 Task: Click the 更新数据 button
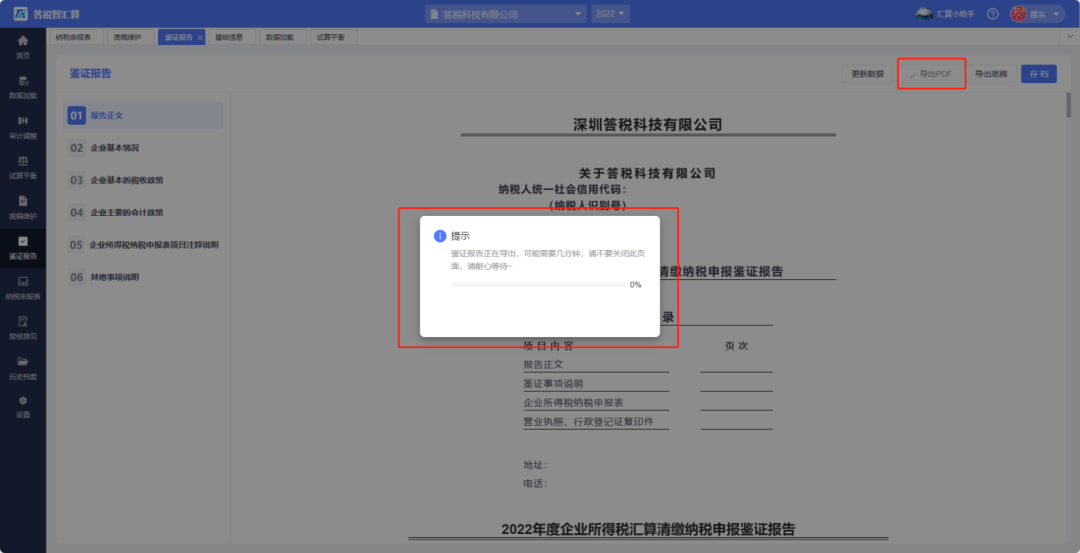[x=867, y=74]
